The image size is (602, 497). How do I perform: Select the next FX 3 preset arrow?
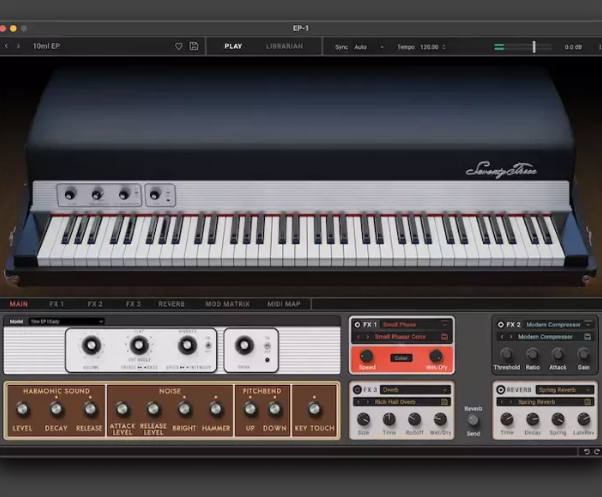click(368, 402)
